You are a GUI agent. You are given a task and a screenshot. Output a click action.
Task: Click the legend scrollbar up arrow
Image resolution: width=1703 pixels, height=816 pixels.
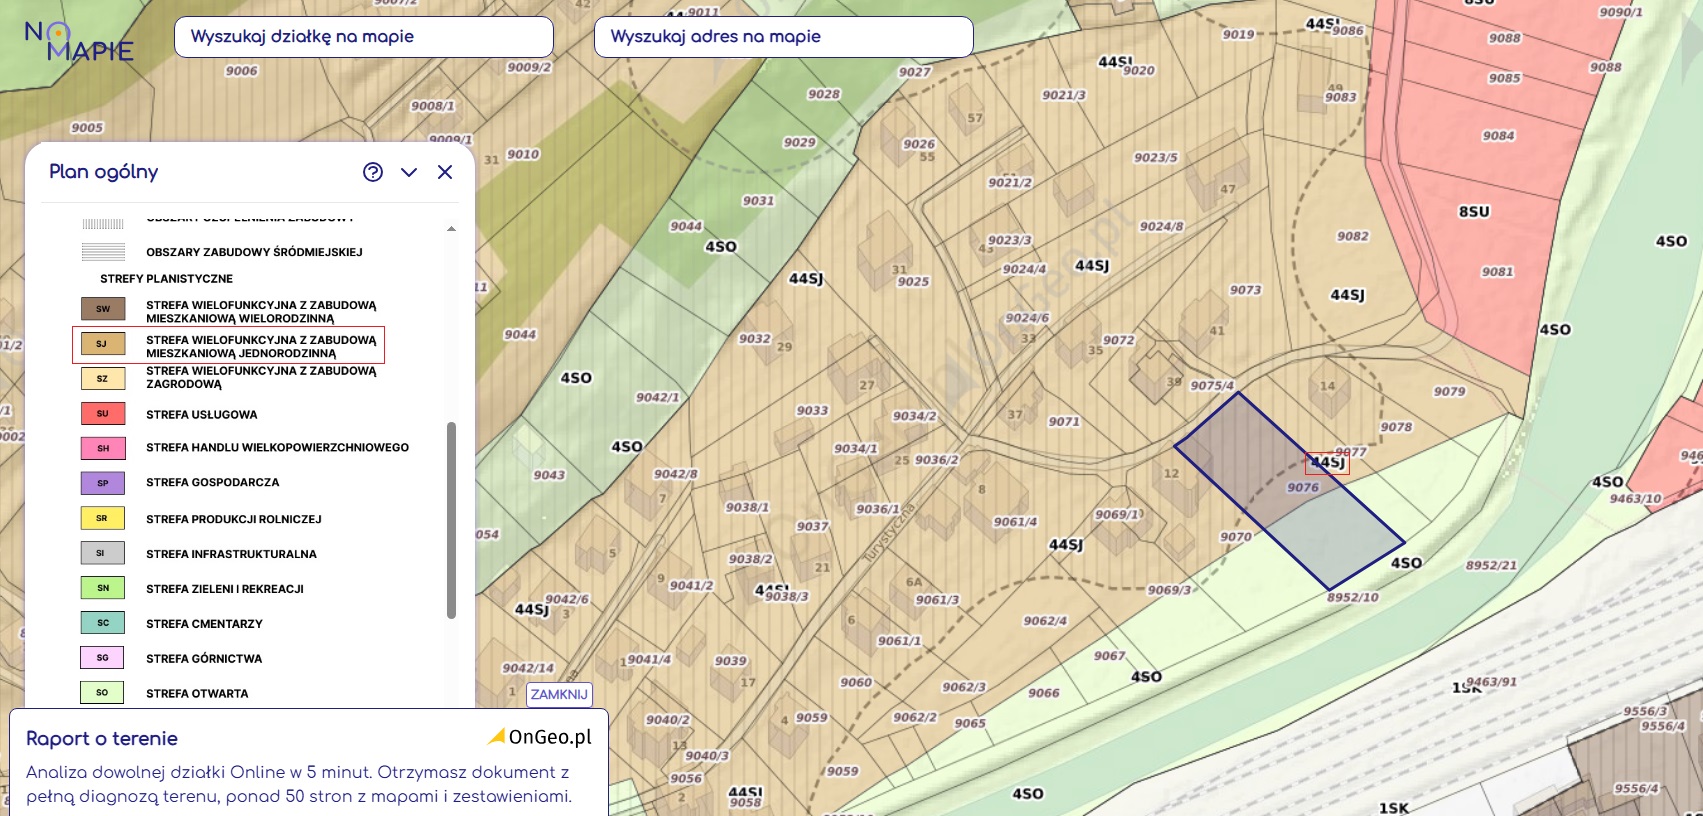point(451,229)
